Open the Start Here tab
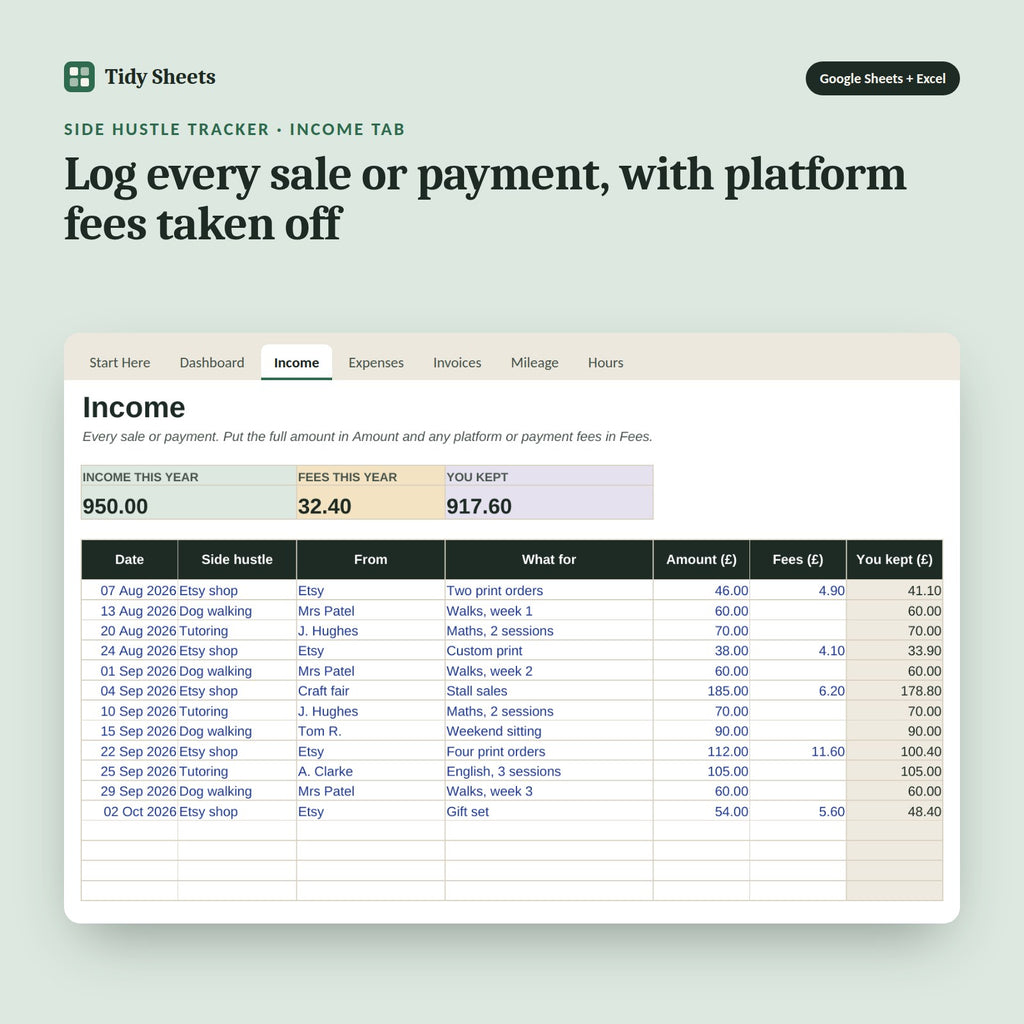The width and height of the screenshot is (1024, 1024). point(120,362)
